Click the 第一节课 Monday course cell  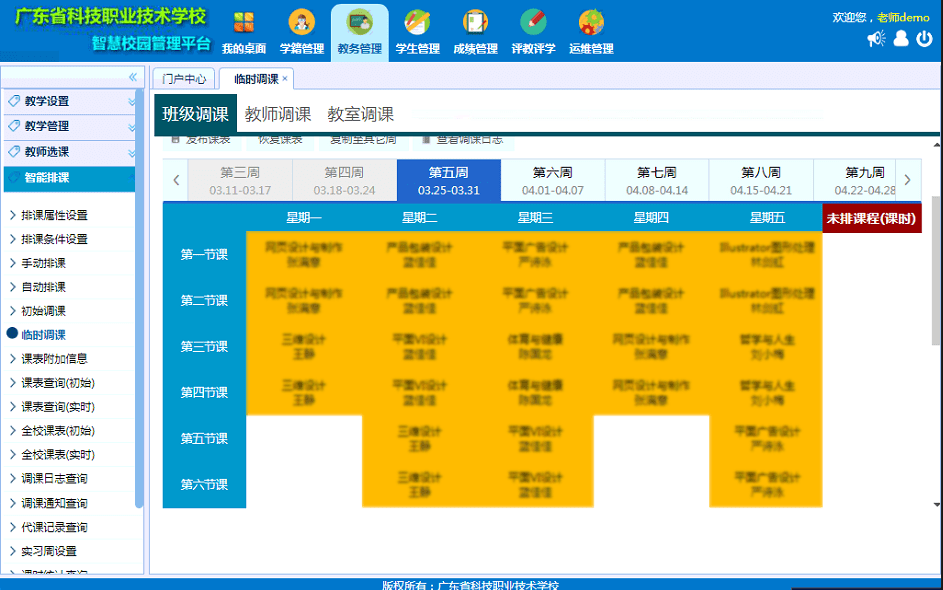[304, 254]
